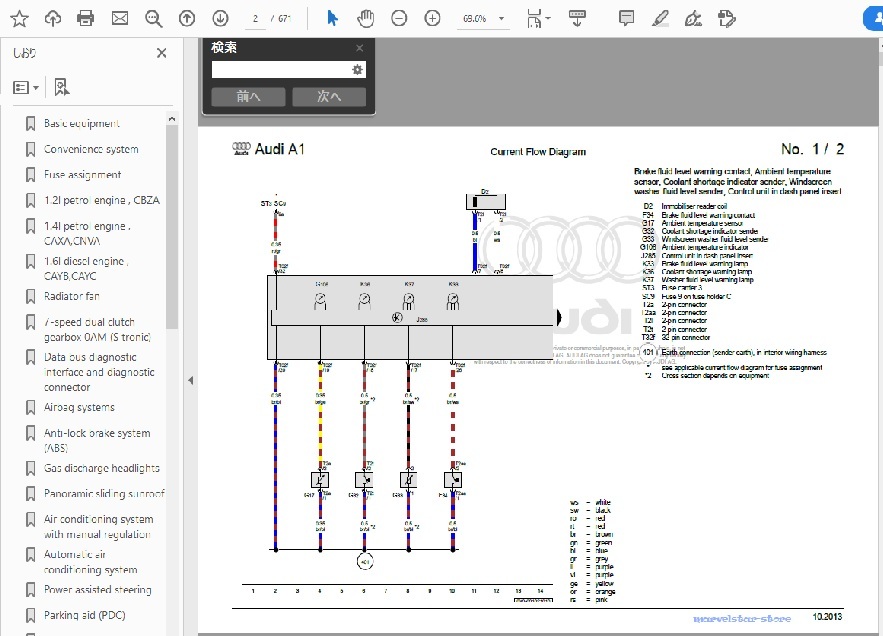Open the Gas discharge headlights bookmark

pyautogui.click(x=102, y=468)
